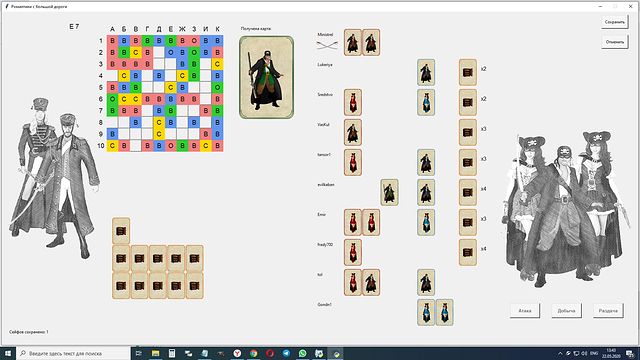Click the Раздача button

click(x=608, y=311)
